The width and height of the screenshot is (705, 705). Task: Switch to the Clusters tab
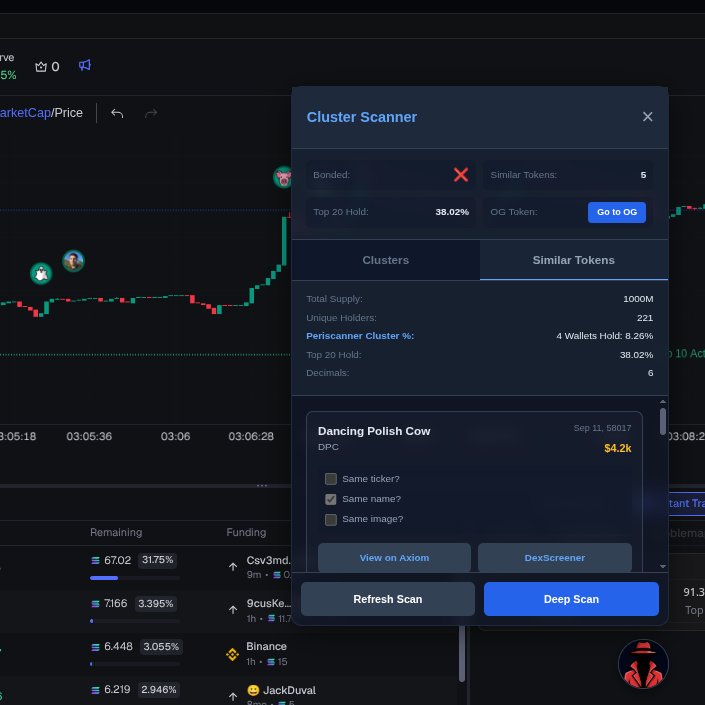pos(385,260)
